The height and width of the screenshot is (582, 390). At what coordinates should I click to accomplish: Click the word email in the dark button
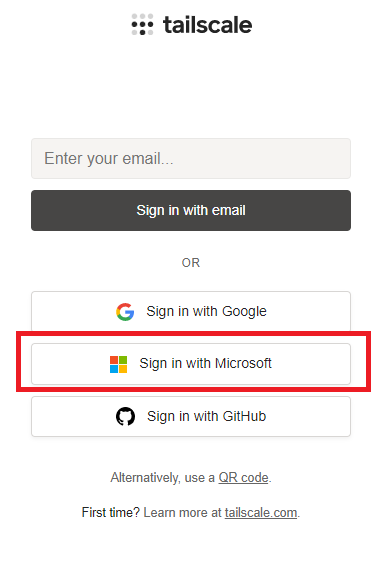229,210
